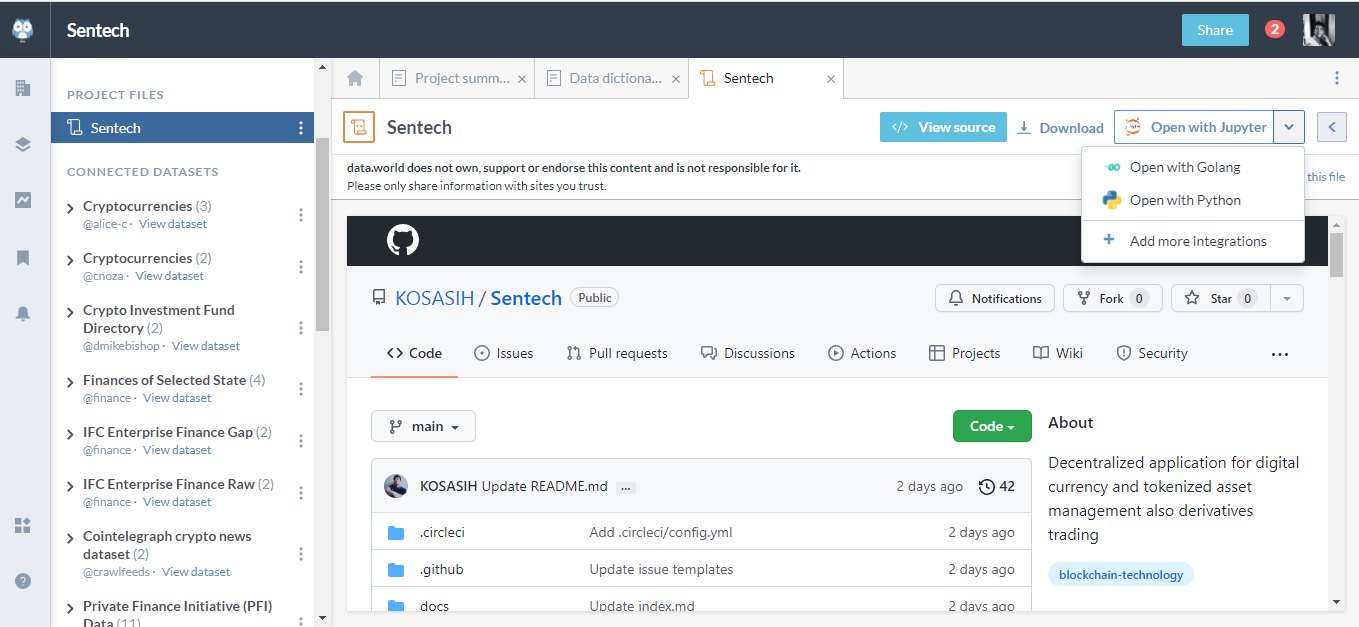
Task: Open options for Cryptocurrencies by alice-c
Action: [301, 215]
